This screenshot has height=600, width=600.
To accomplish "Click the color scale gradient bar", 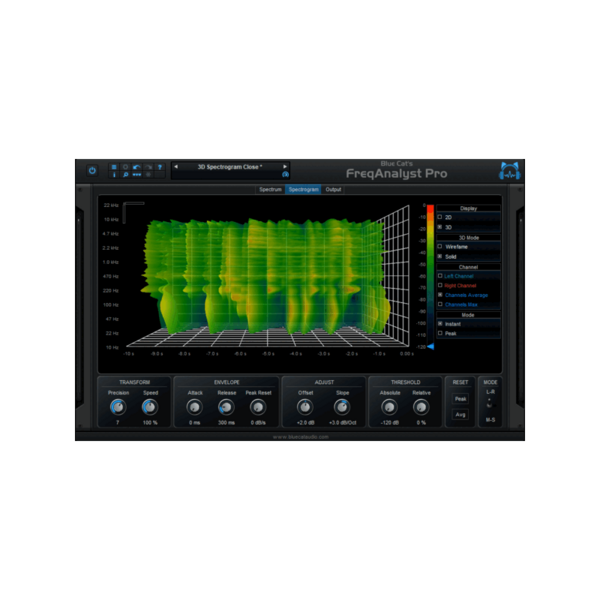I will pos(430,274).
